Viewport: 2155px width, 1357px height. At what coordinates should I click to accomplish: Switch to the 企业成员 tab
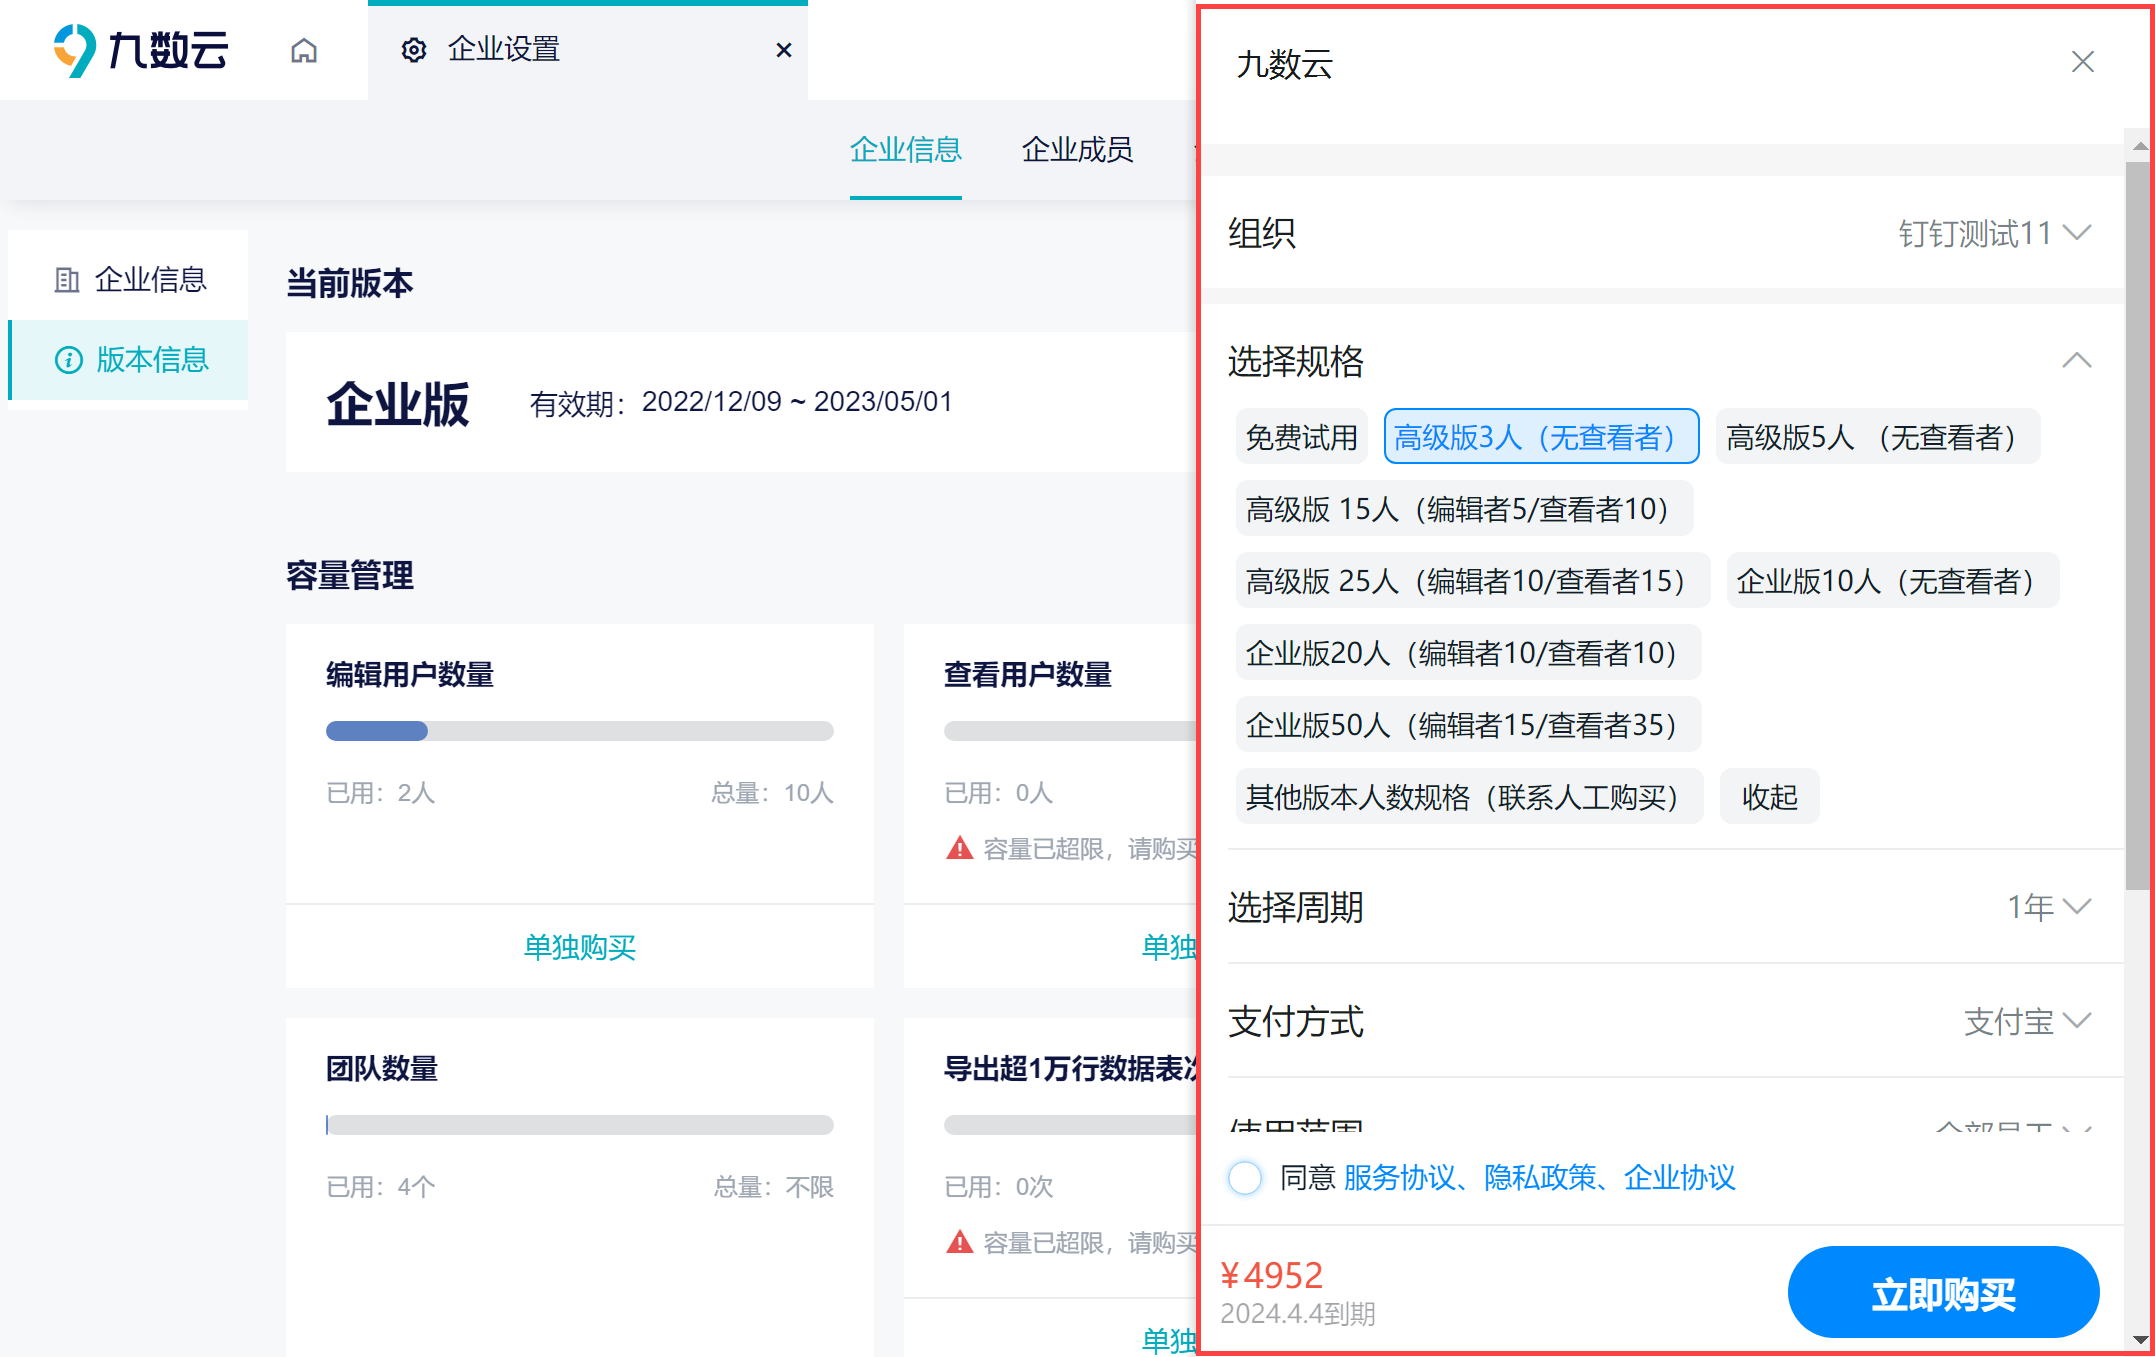(1076, 150)
